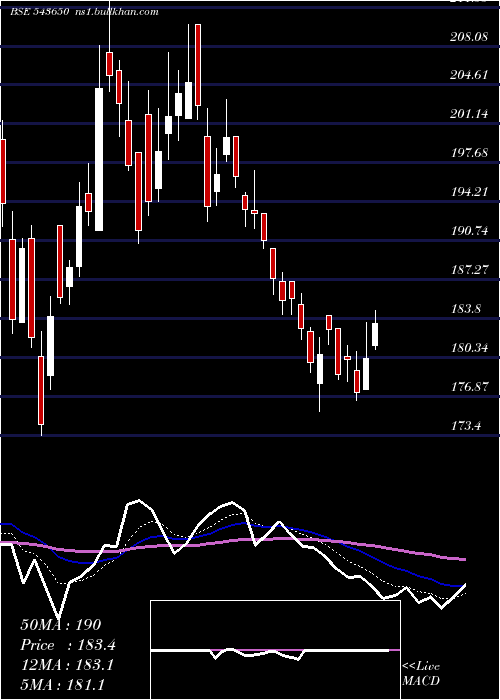Click the 50MA : 190 readout
Screen dimensions: 500x700
(x=61, y=625)
